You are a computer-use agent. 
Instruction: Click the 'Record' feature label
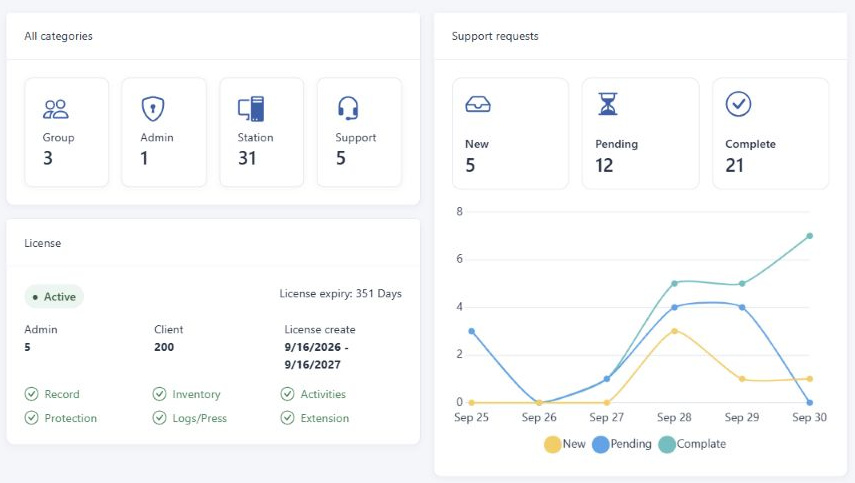62,394
